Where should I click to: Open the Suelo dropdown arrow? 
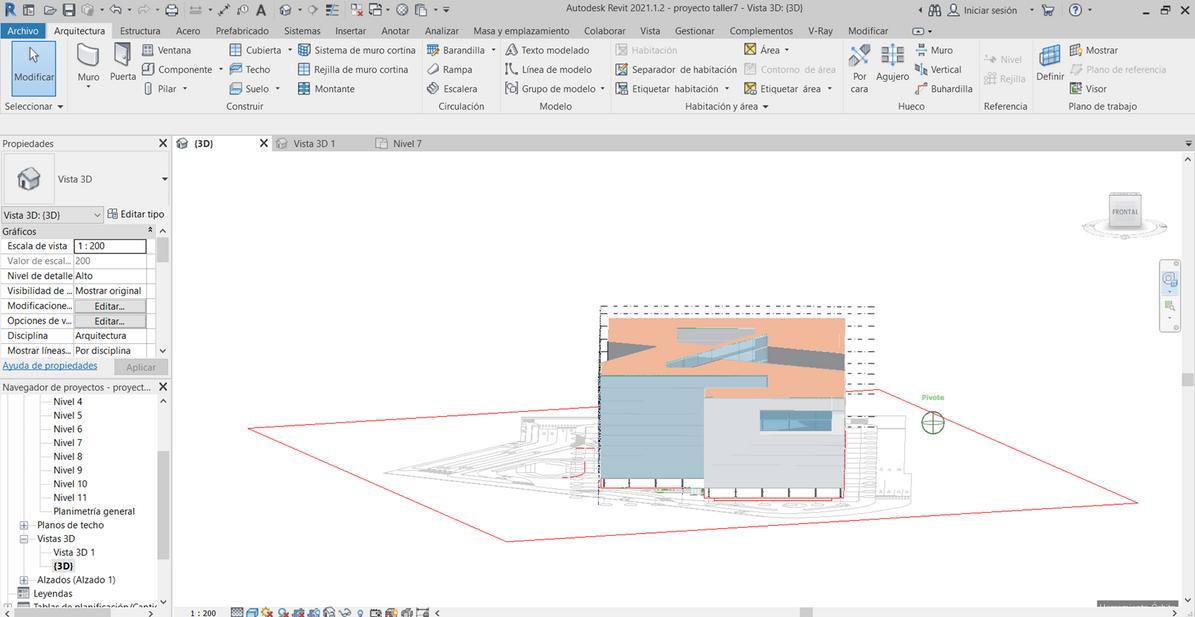[x=277, y=89]
